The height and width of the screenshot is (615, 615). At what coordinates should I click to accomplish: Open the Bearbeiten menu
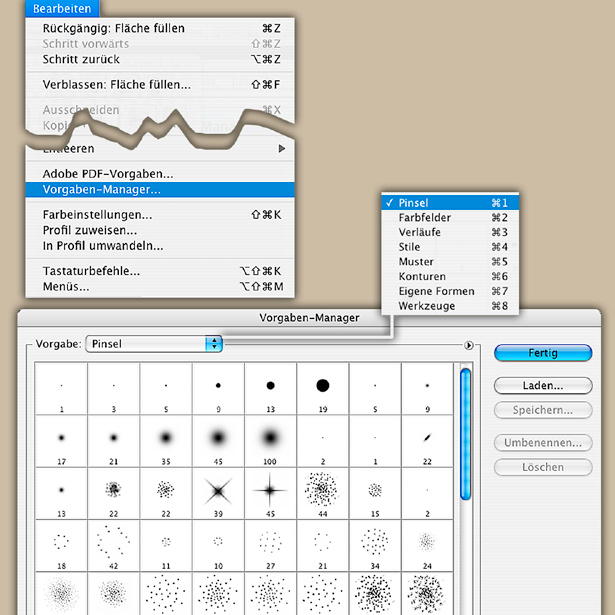tap(62, 9)
